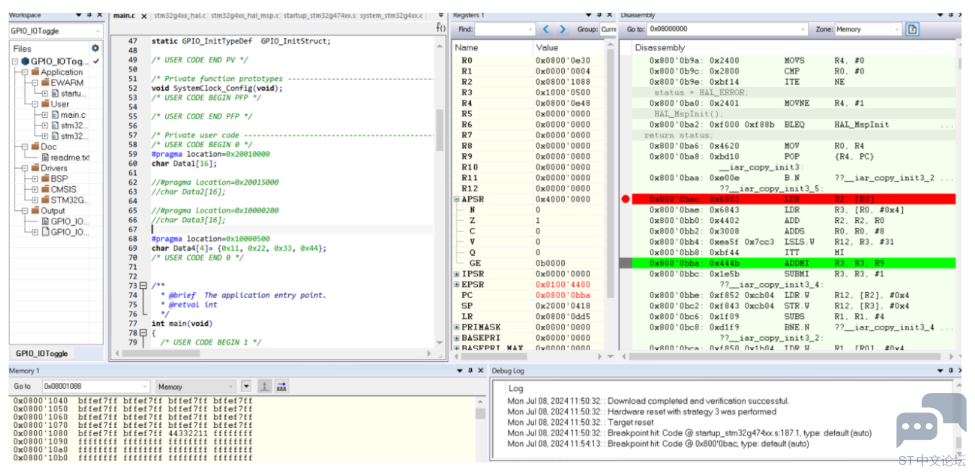Expand the PRIMASK register node
This screenshot has width=975, height=476.
coord(457,327)
